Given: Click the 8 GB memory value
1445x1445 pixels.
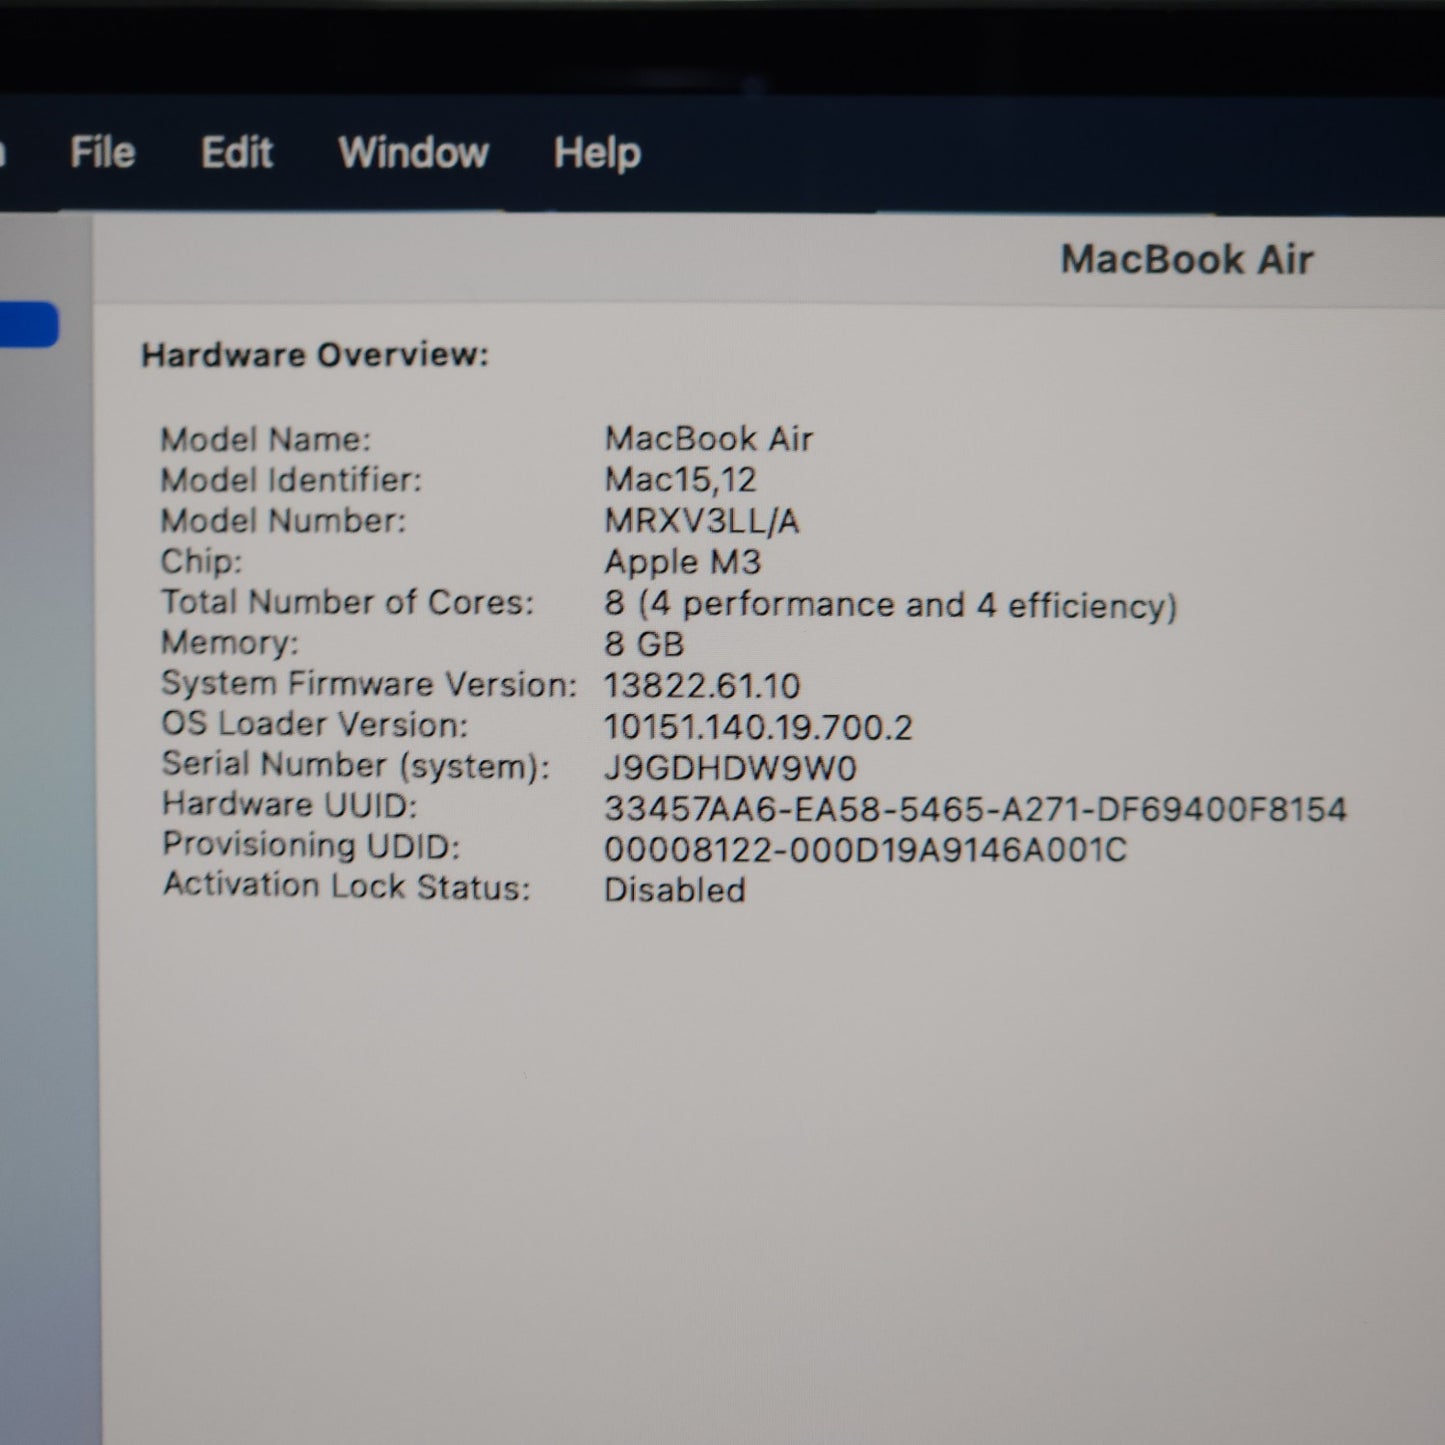Looking at the screenshot, I should (x=644, y=644).
